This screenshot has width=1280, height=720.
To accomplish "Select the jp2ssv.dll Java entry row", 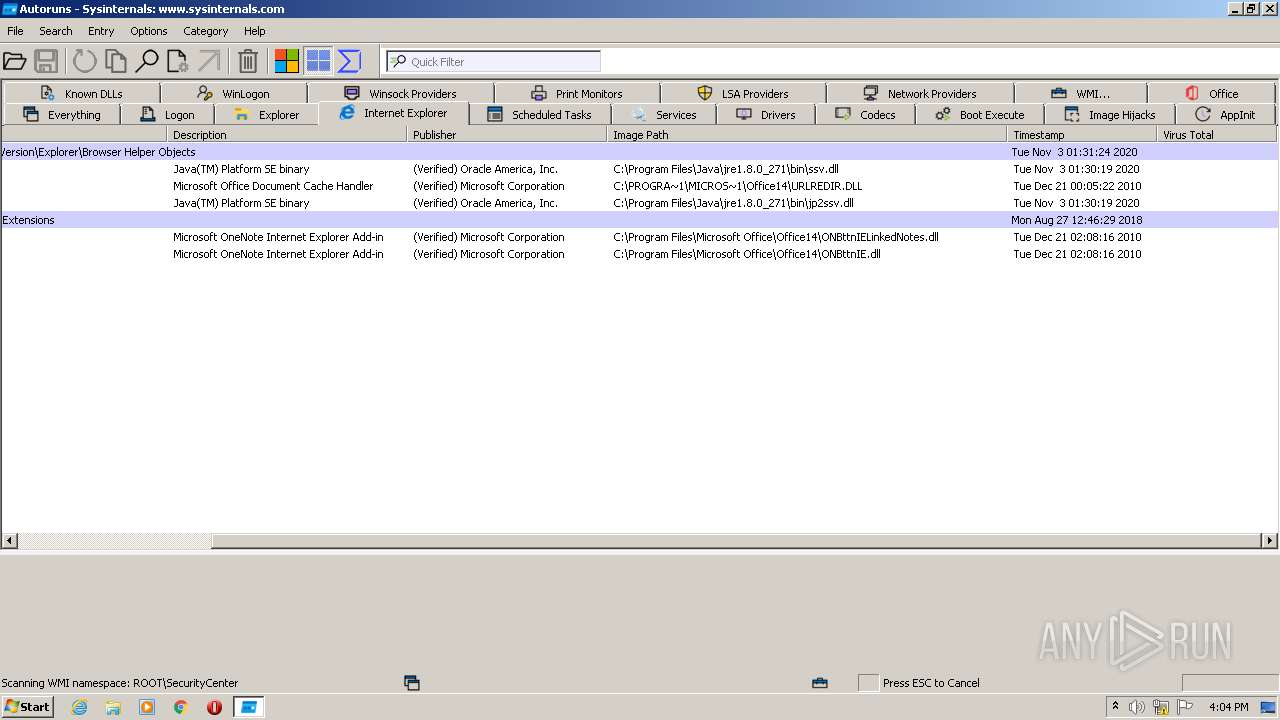I will pyautogui.click(x=639, y=203).
